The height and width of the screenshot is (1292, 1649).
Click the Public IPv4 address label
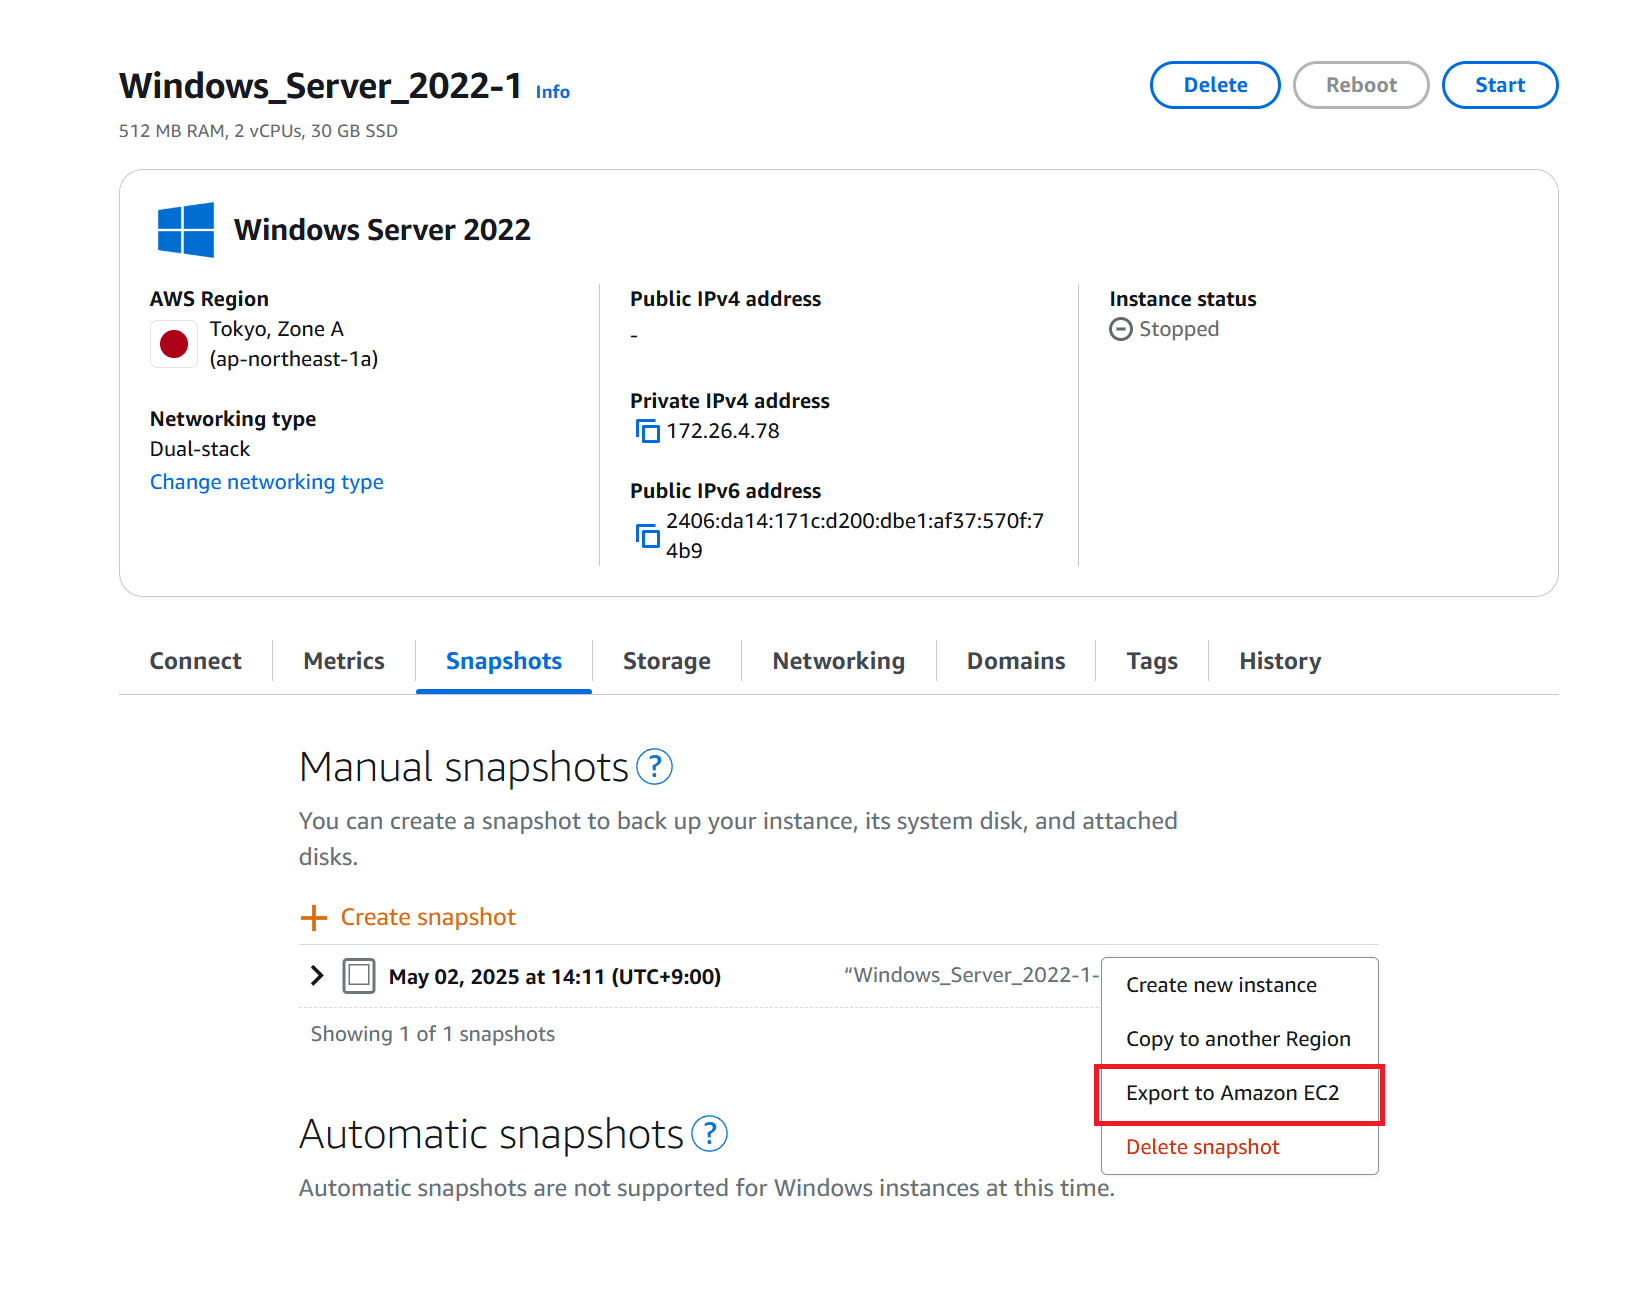tap(725, 299)
